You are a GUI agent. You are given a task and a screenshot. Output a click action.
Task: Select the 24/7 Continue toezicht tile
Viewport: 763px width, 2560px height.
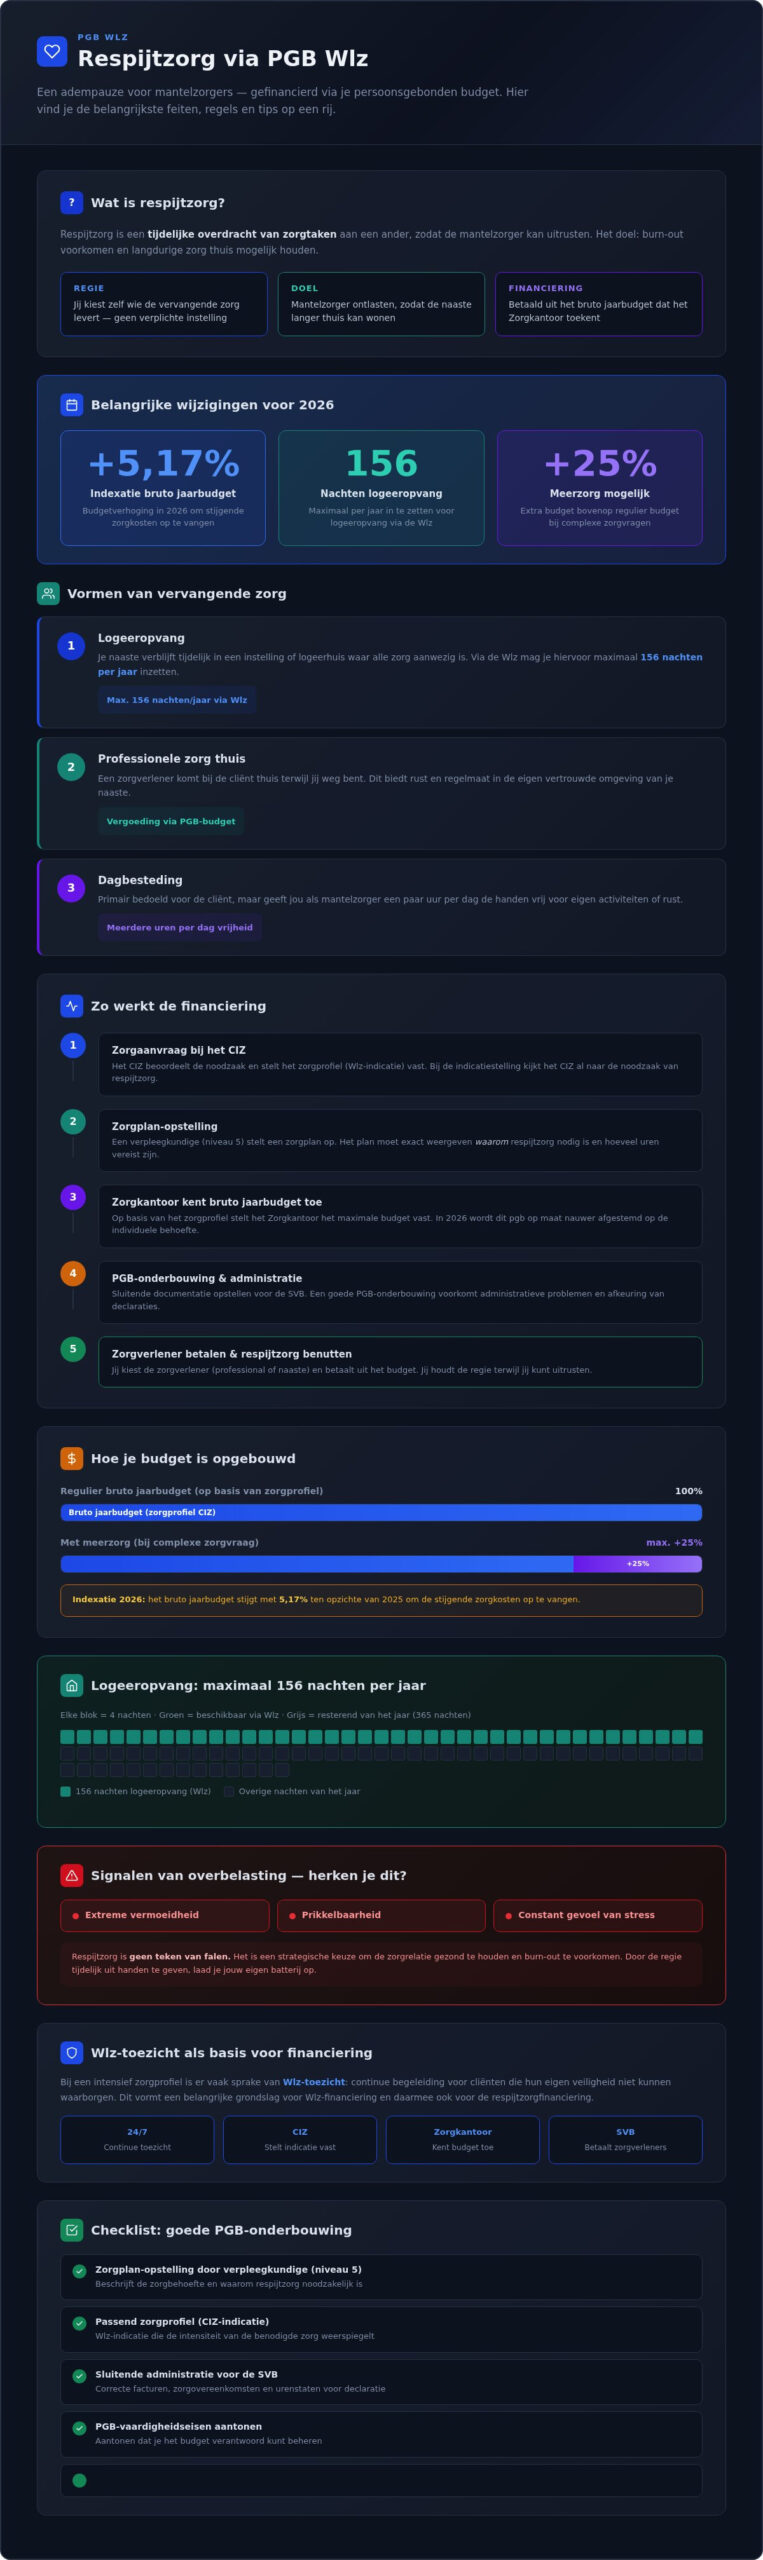[x=137, y=2139]
